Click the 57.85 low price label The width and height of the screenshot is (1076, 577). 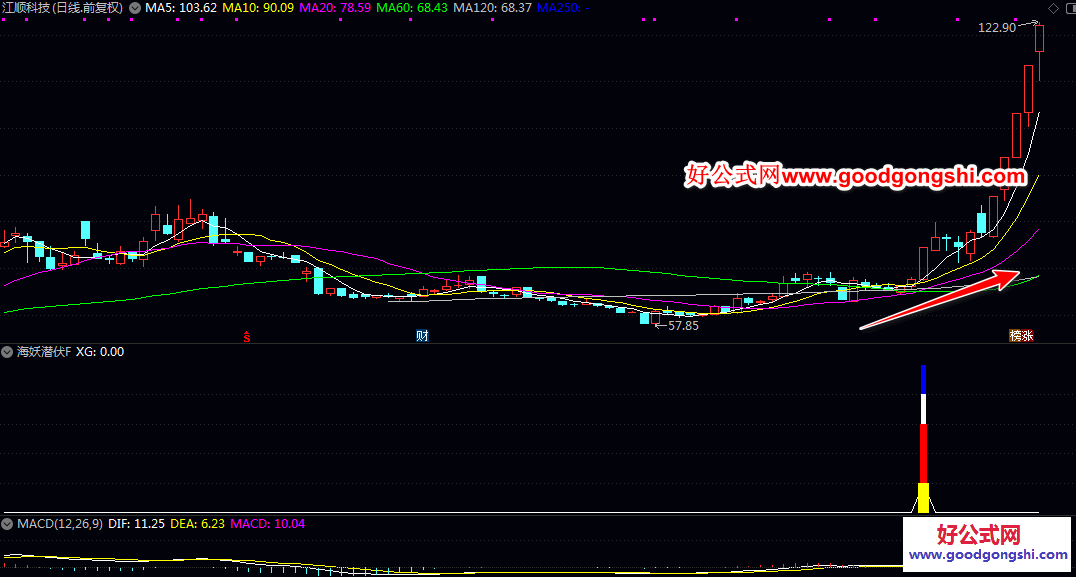tap(683, 326)
